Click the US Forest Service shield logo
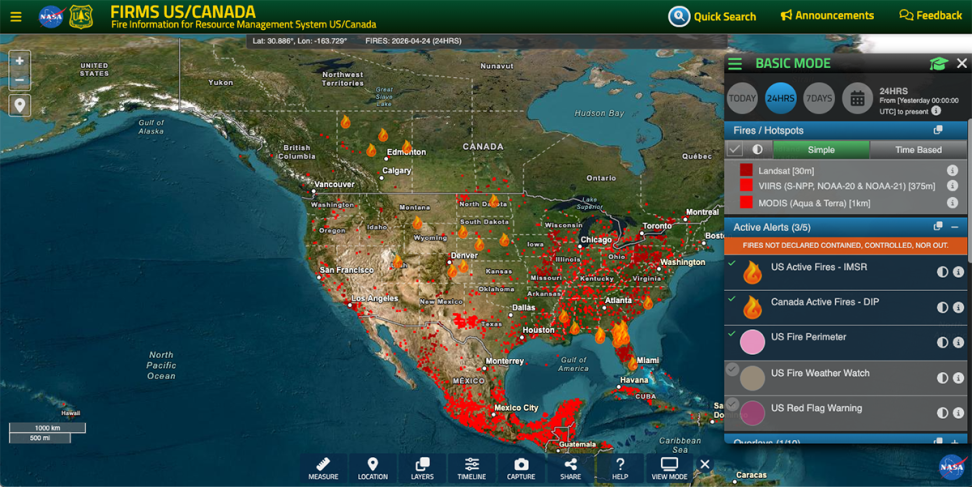972x487 pixels. [x=81, y=17]
